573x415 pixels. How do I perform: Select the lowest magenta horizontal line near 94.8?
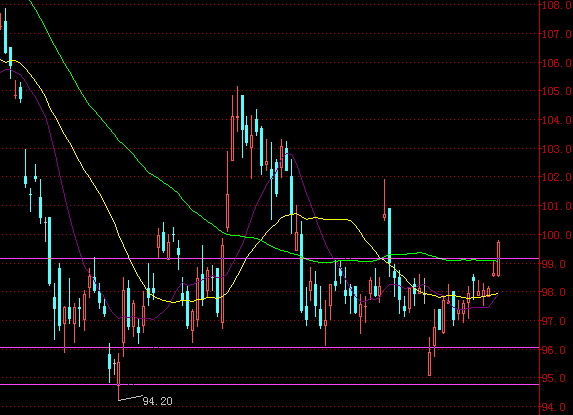pyautogui.click(x=269, y=384)
